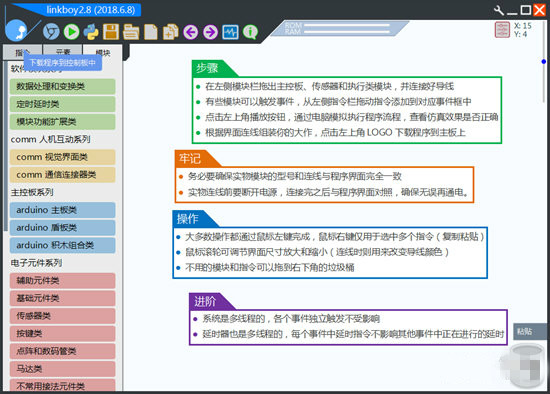
Task: Open arduino 主板类 category
Action: [x=62, y=210]
